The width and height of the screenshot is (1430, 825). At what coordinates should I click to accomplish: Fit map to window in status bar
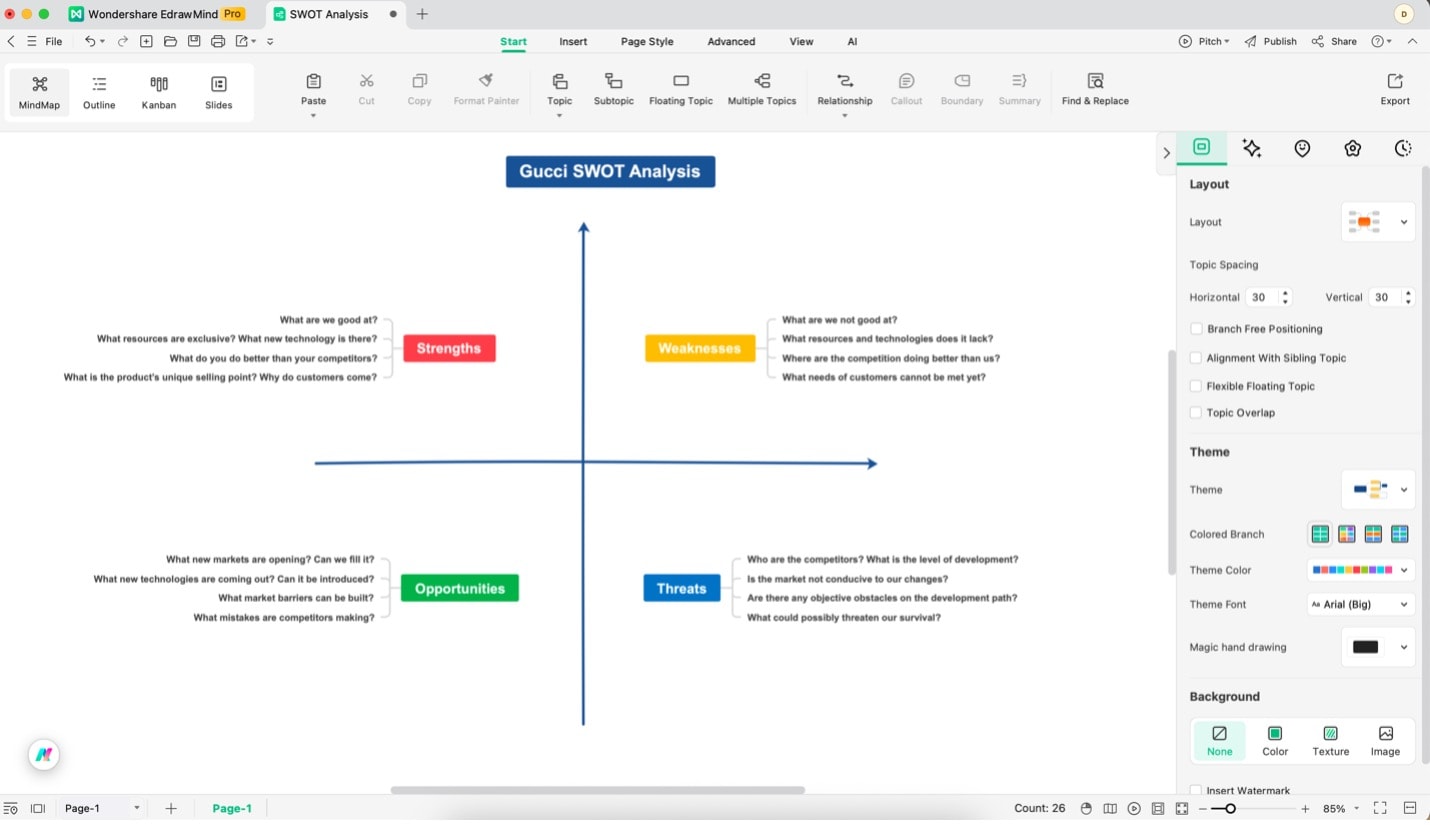[1182, 808]
